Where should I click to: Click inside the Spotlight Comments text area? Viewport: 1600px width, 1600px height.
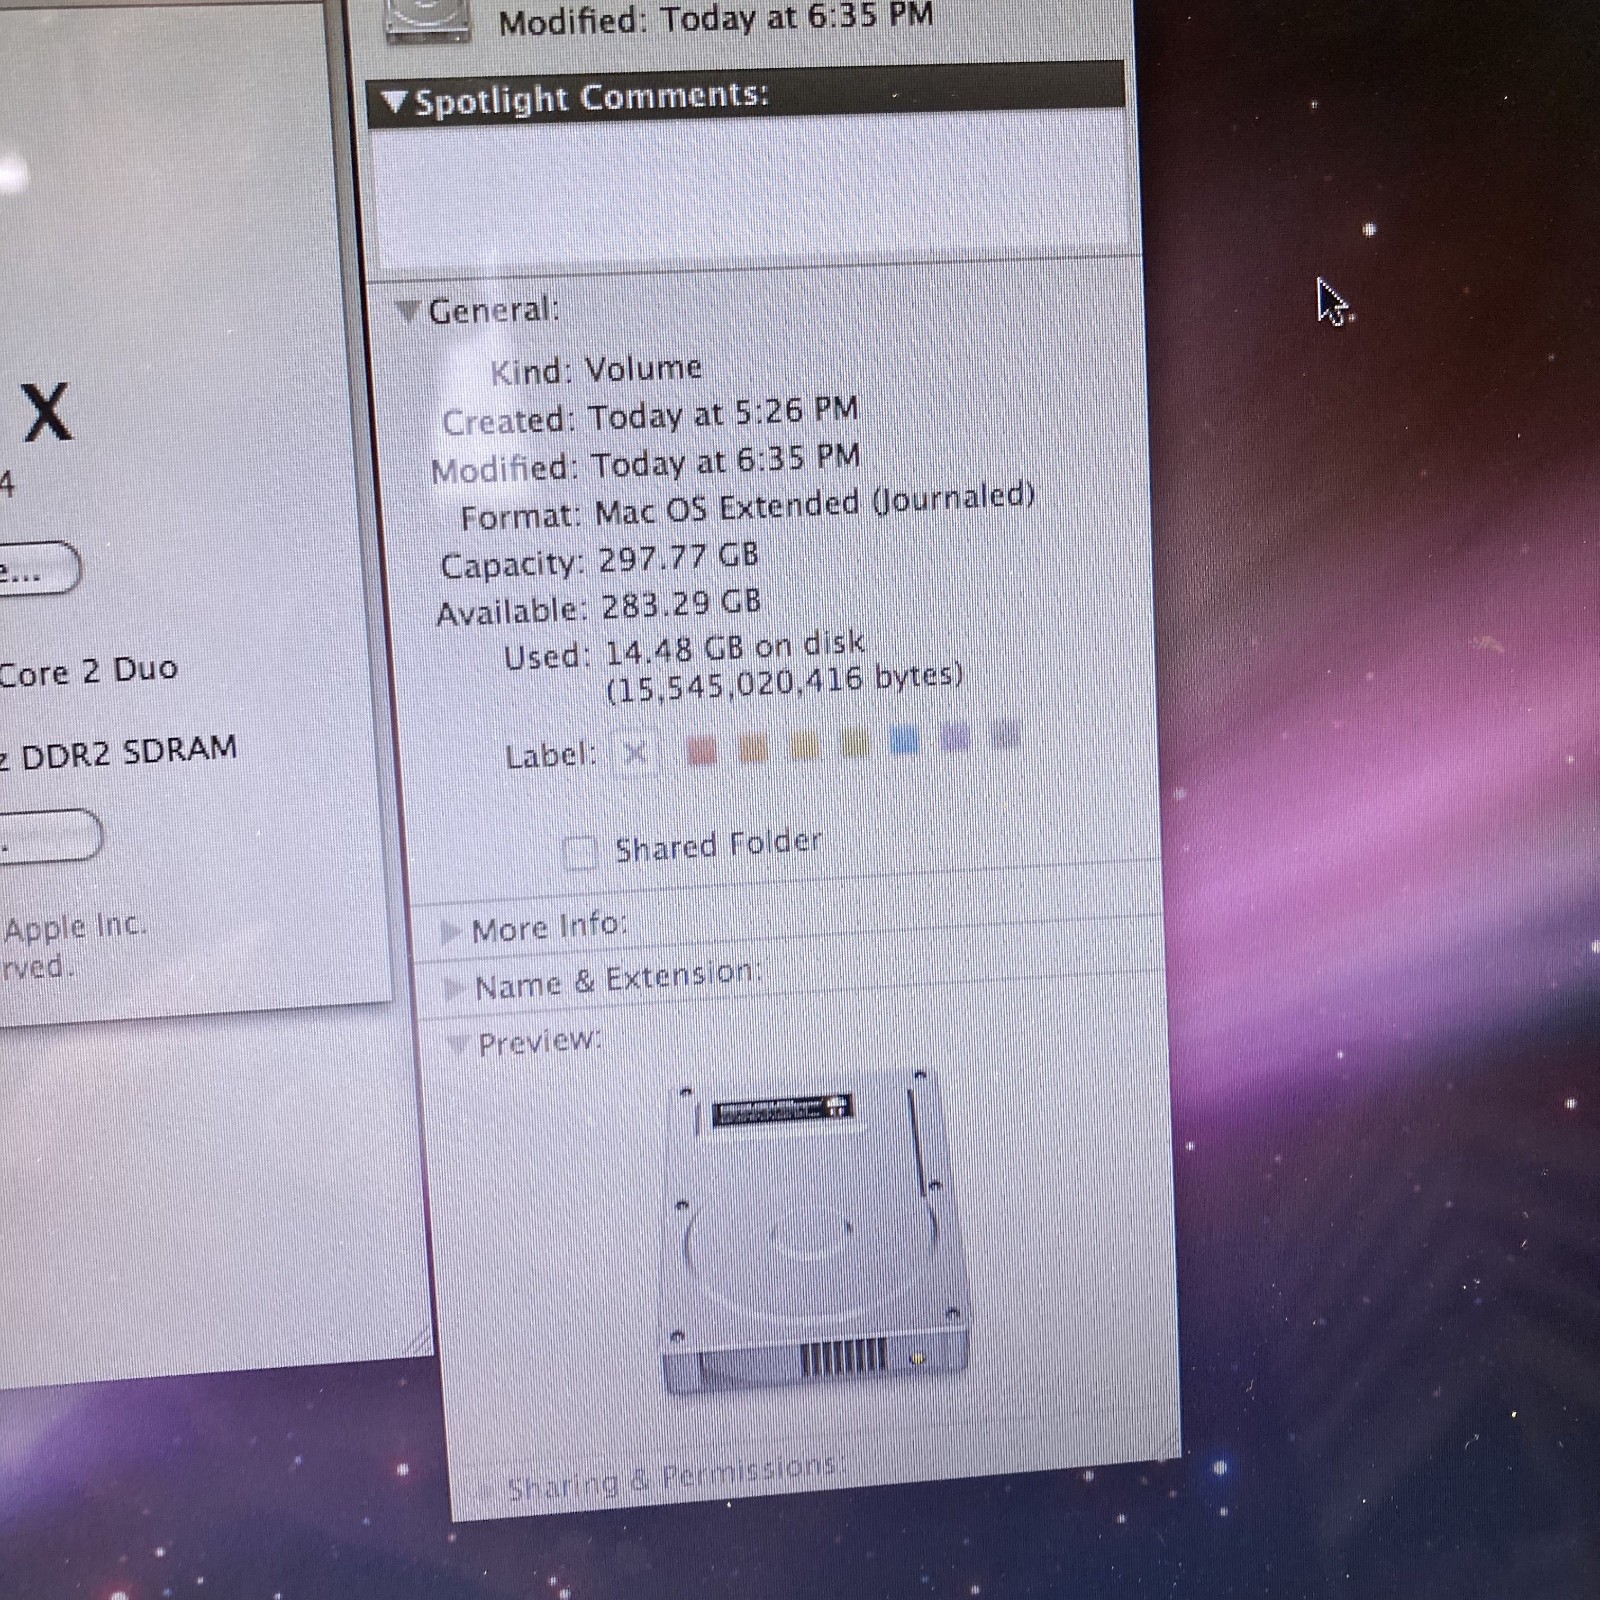click(x=751, y=187)
